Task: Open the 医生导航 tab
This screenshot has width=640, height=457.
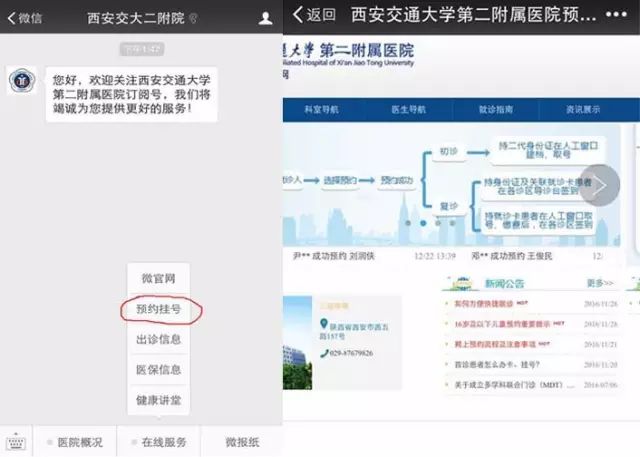Action: [409, 109]
